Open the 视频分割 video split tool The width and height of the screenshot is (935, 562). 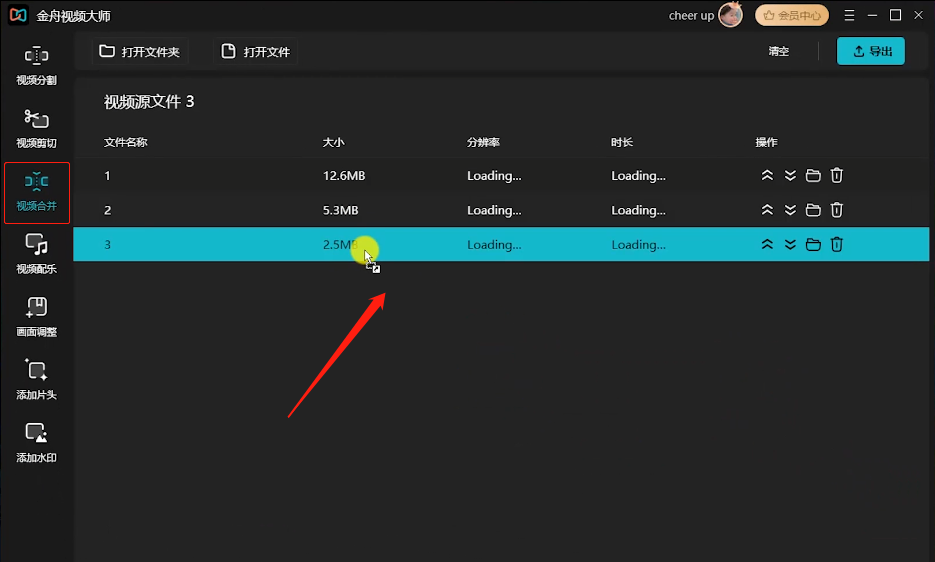[x=36, y=66]
